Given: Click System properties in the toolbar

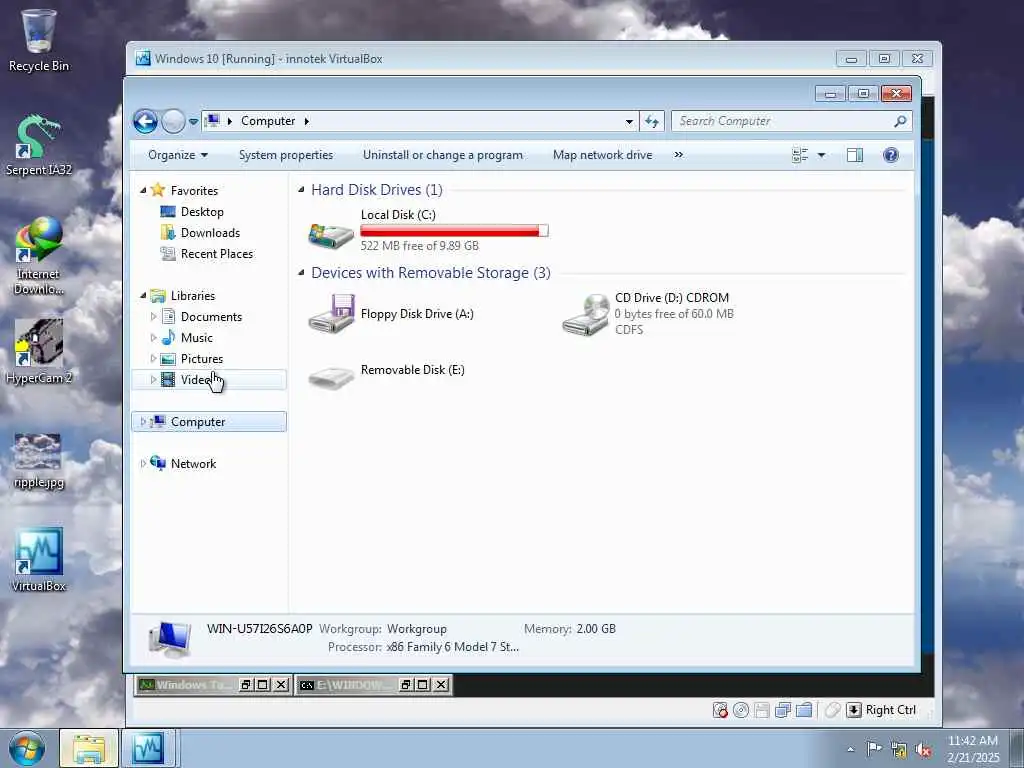Looking at the screenshot, I should pos(286,155).
